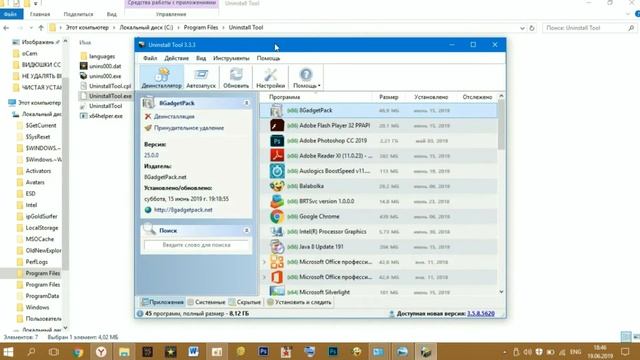
Task: Select the 8GadgetPack icon in program list
Action: (x=277, y=111)
